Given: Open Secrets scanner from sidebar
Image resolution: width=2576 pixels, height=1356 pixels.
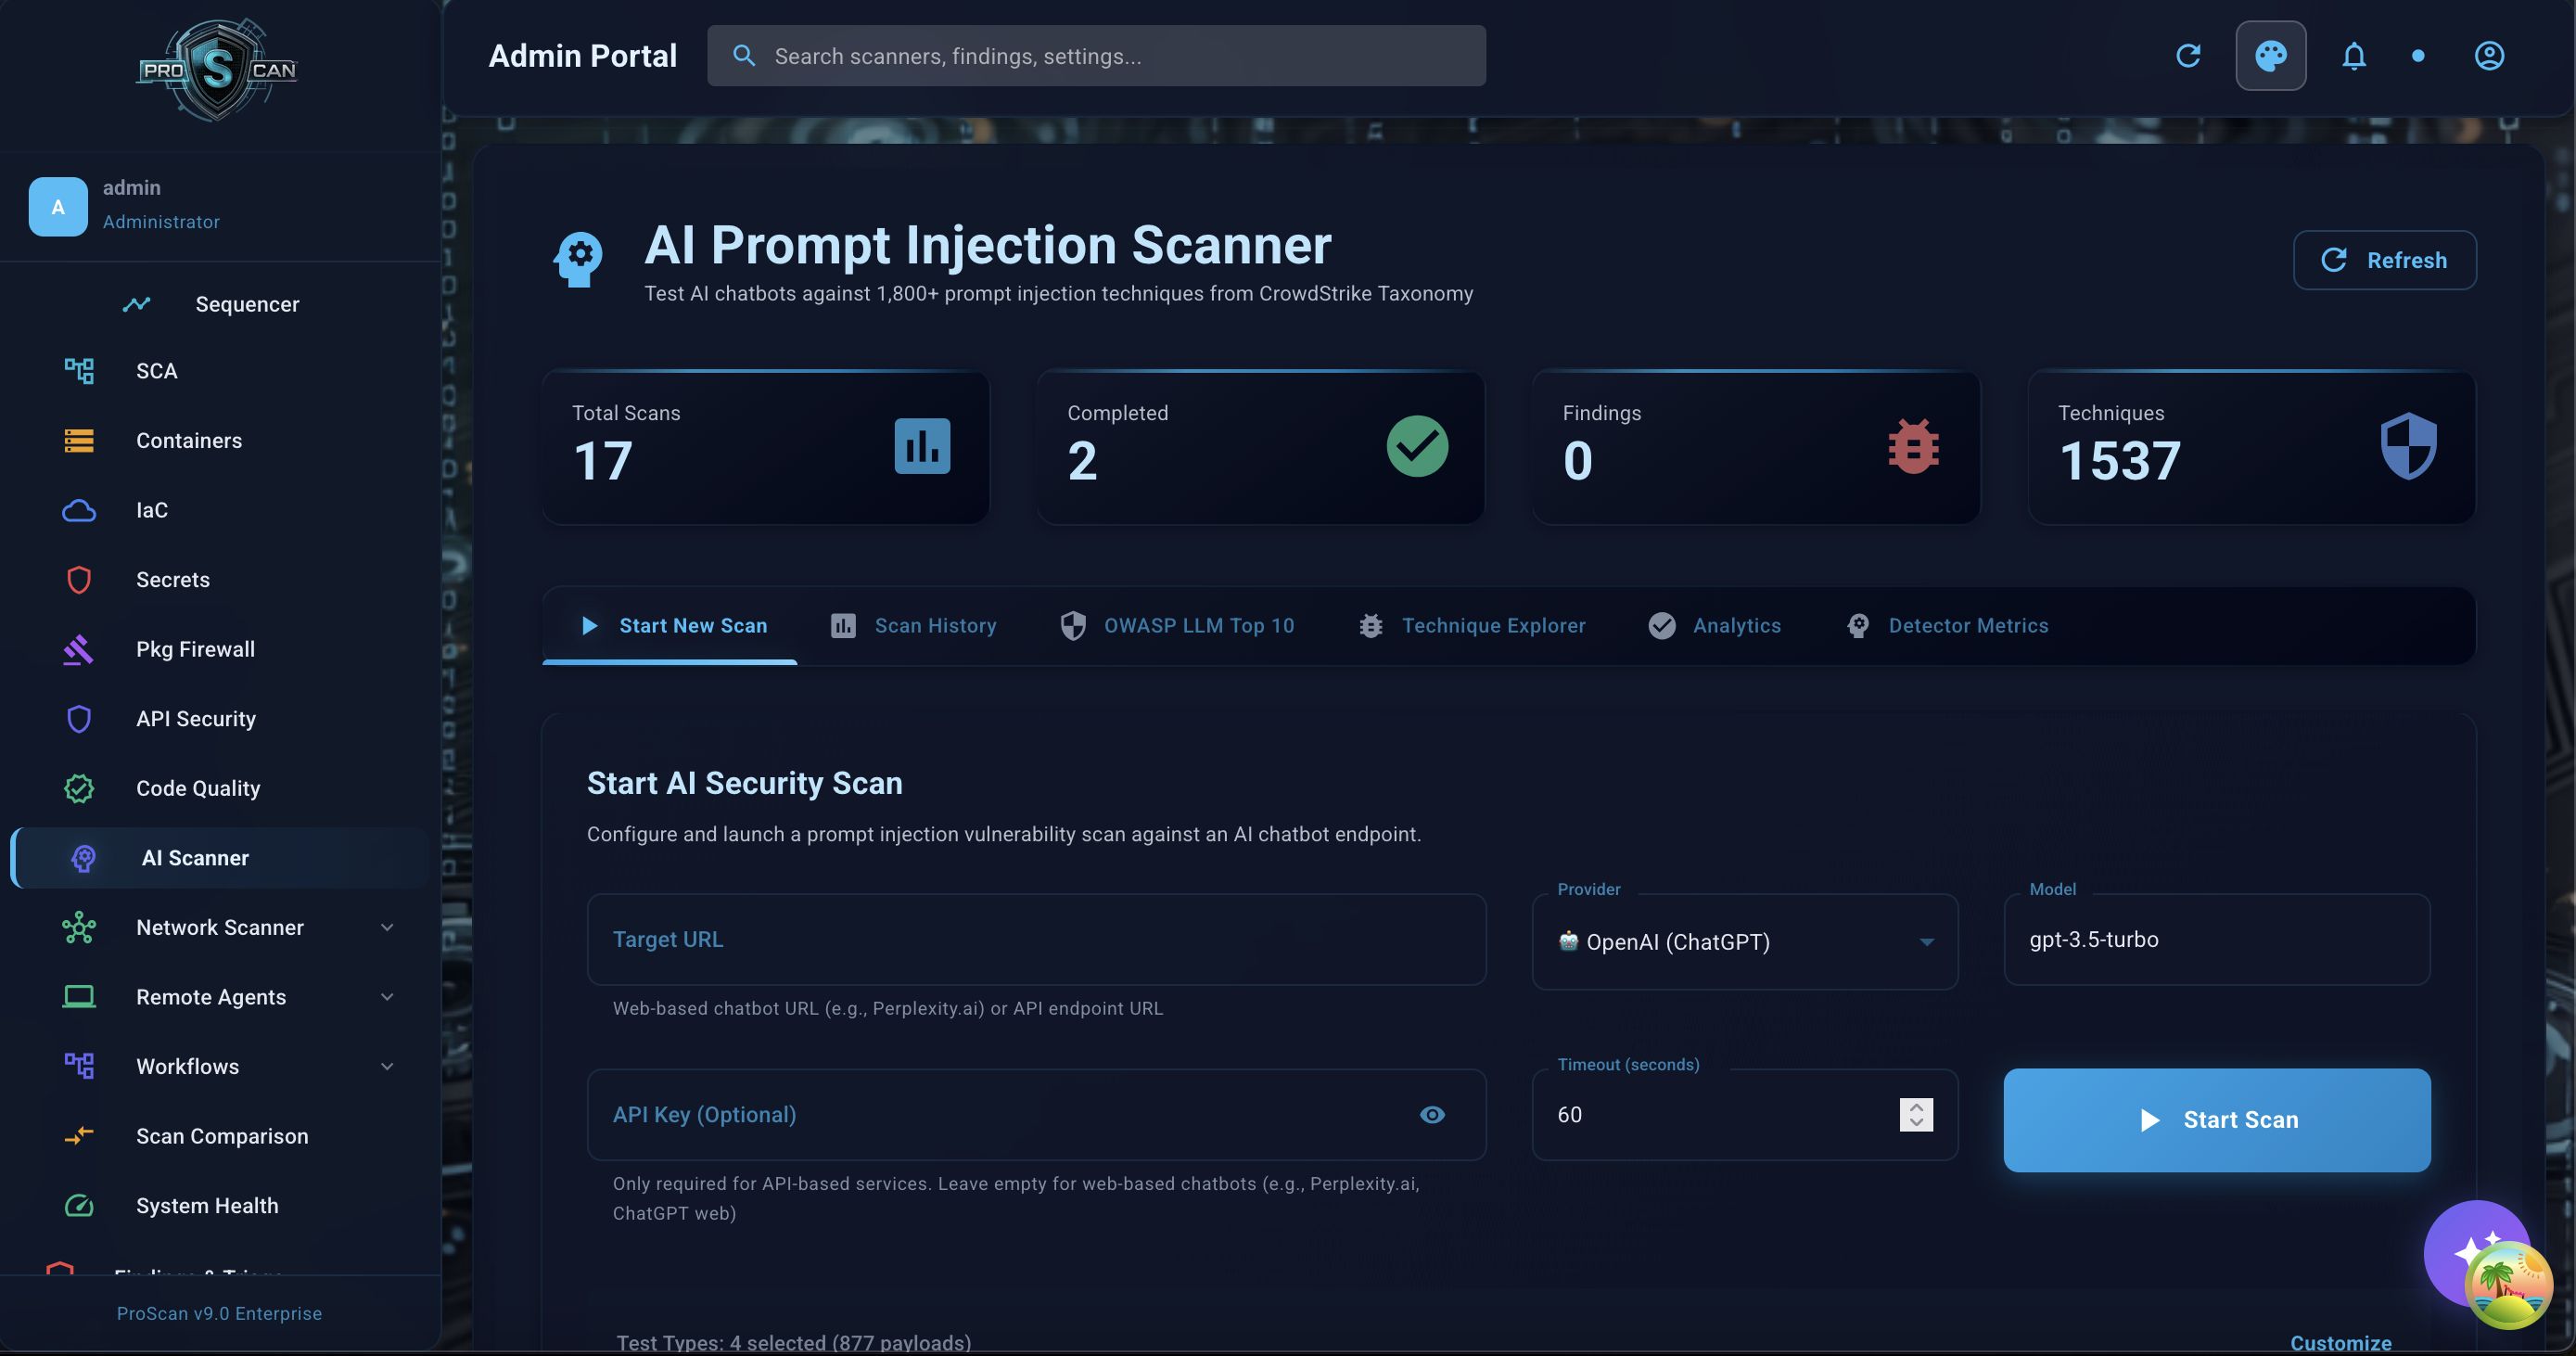Looking at the screenshot, I should (172, 580).
